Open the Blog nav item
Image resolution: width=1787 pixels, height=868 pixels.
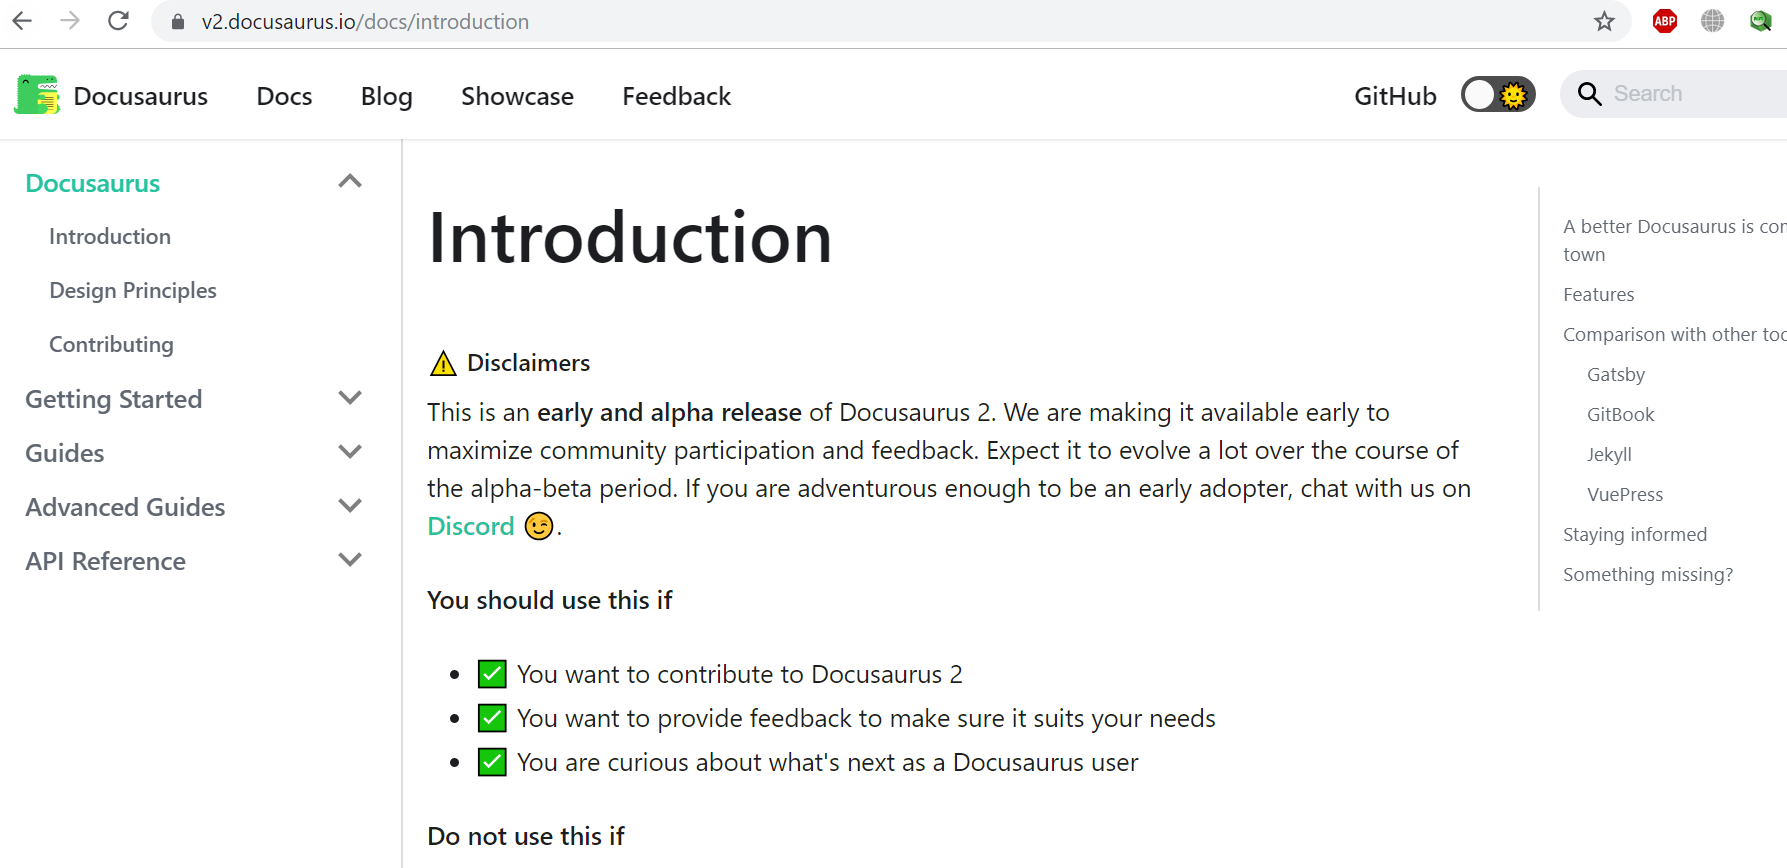click(387, 96)
